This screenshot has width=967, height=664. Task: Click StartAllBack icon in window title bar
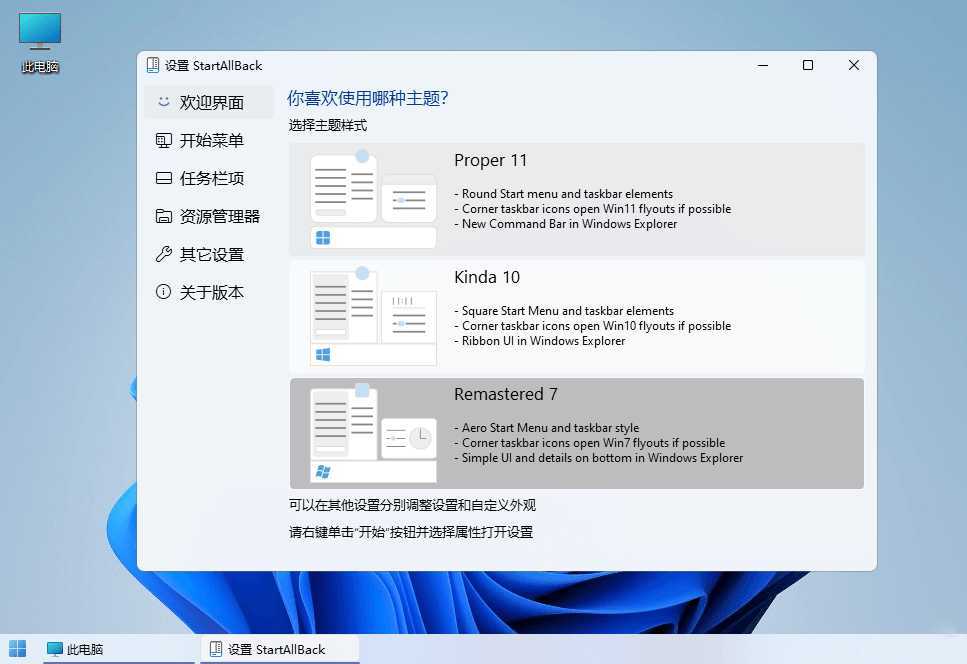[x=153, y=65]
